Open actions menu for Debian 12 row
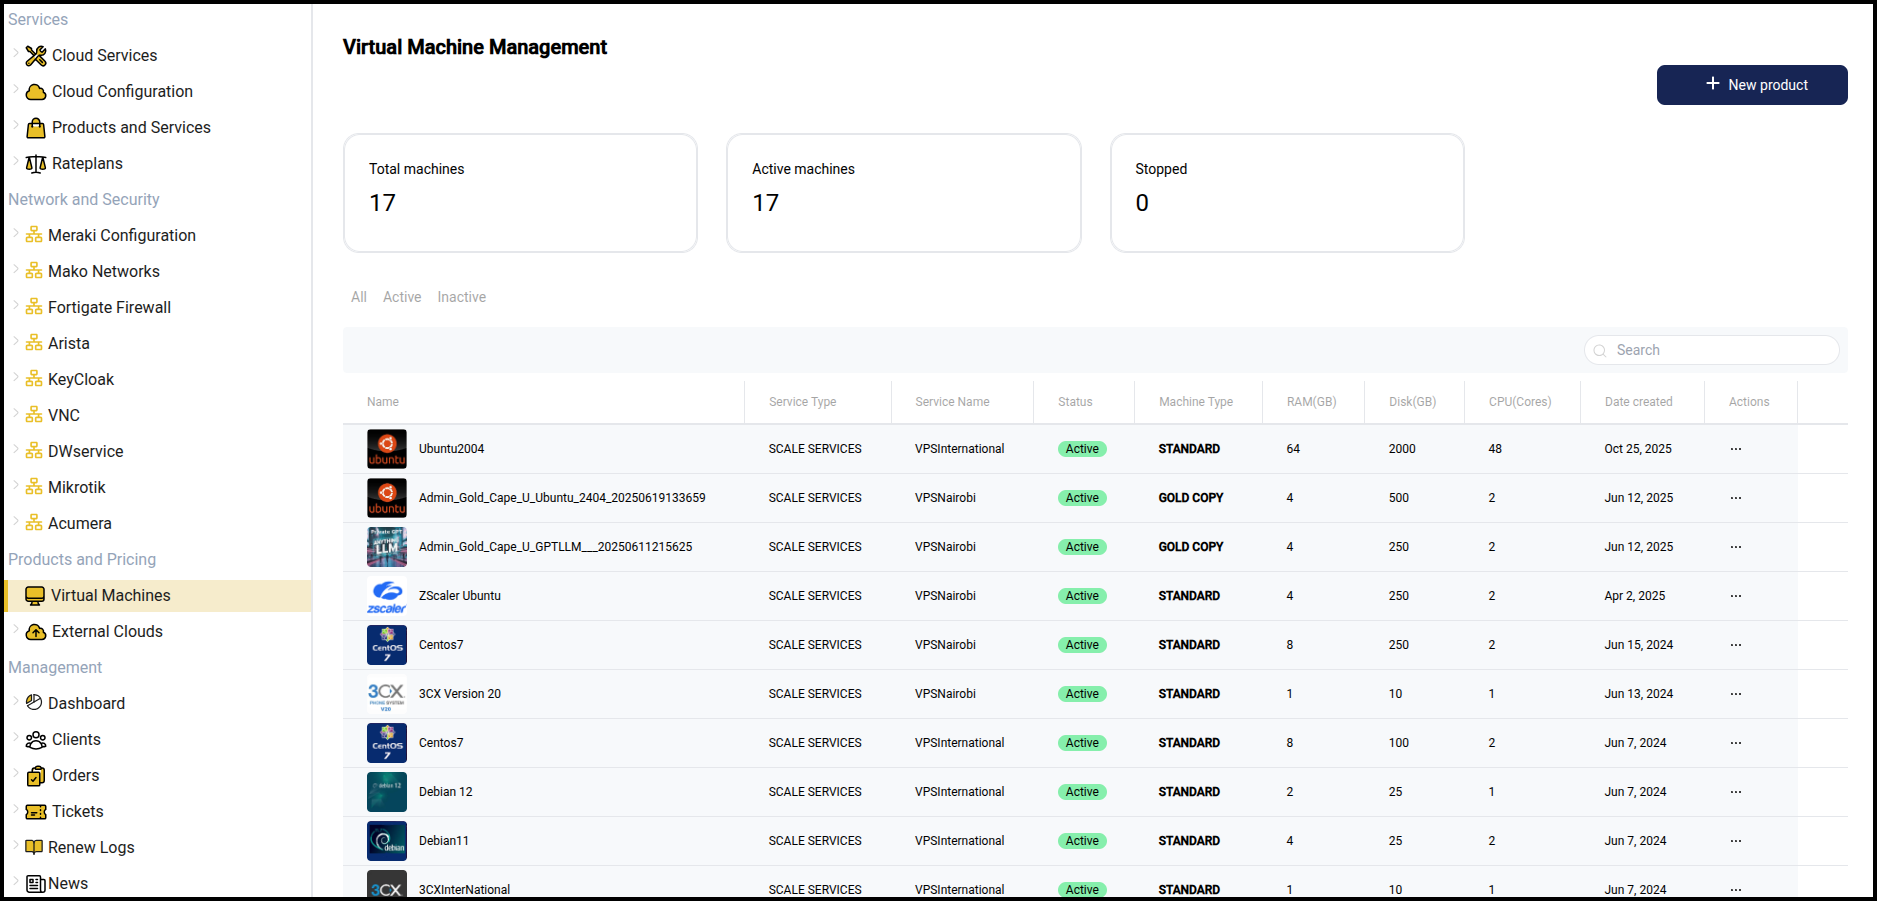The image size is (1877, 901). (x=1736, y=792)
